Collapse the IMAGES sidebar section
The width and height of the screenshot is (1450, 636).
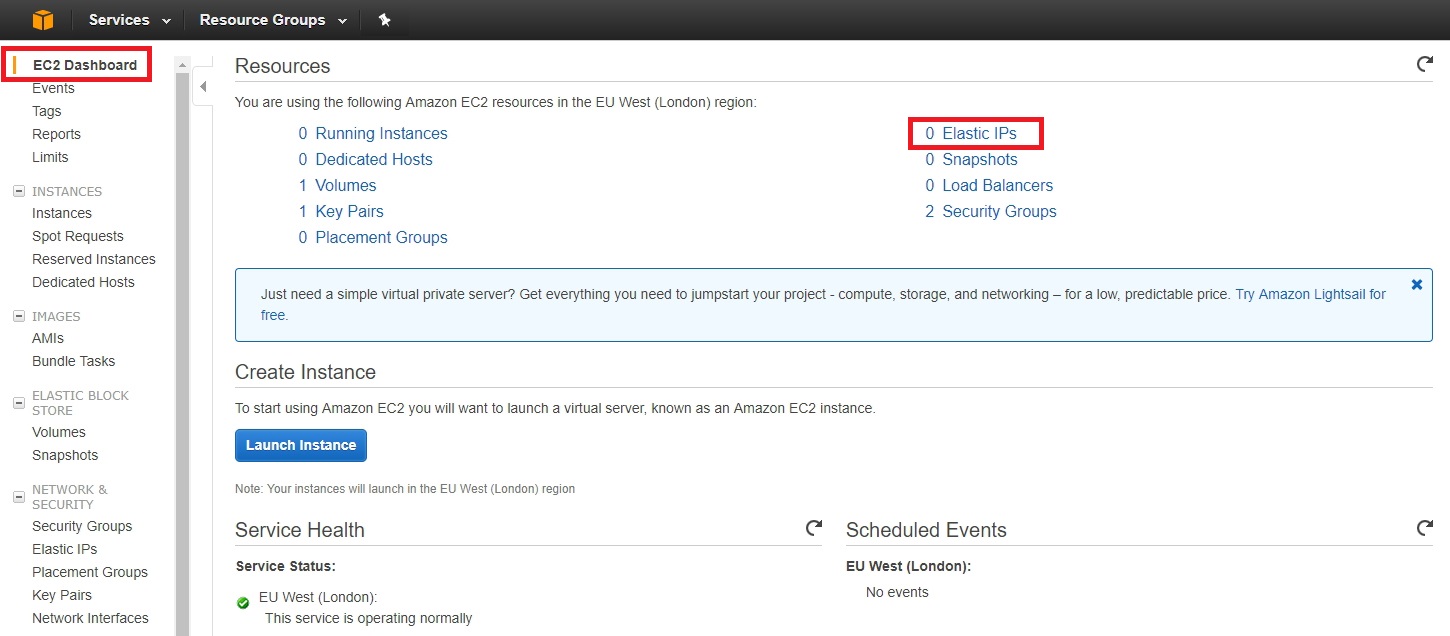(x=18, y=316)
